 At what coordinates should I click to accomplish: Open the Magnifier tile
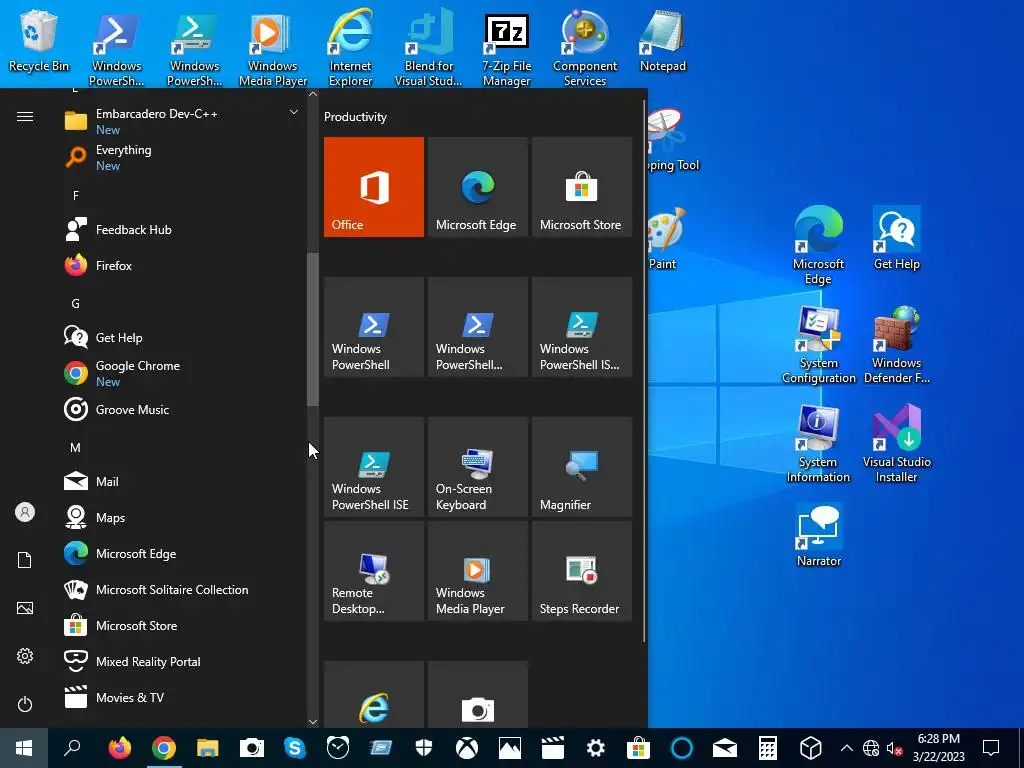coord(582,467)
